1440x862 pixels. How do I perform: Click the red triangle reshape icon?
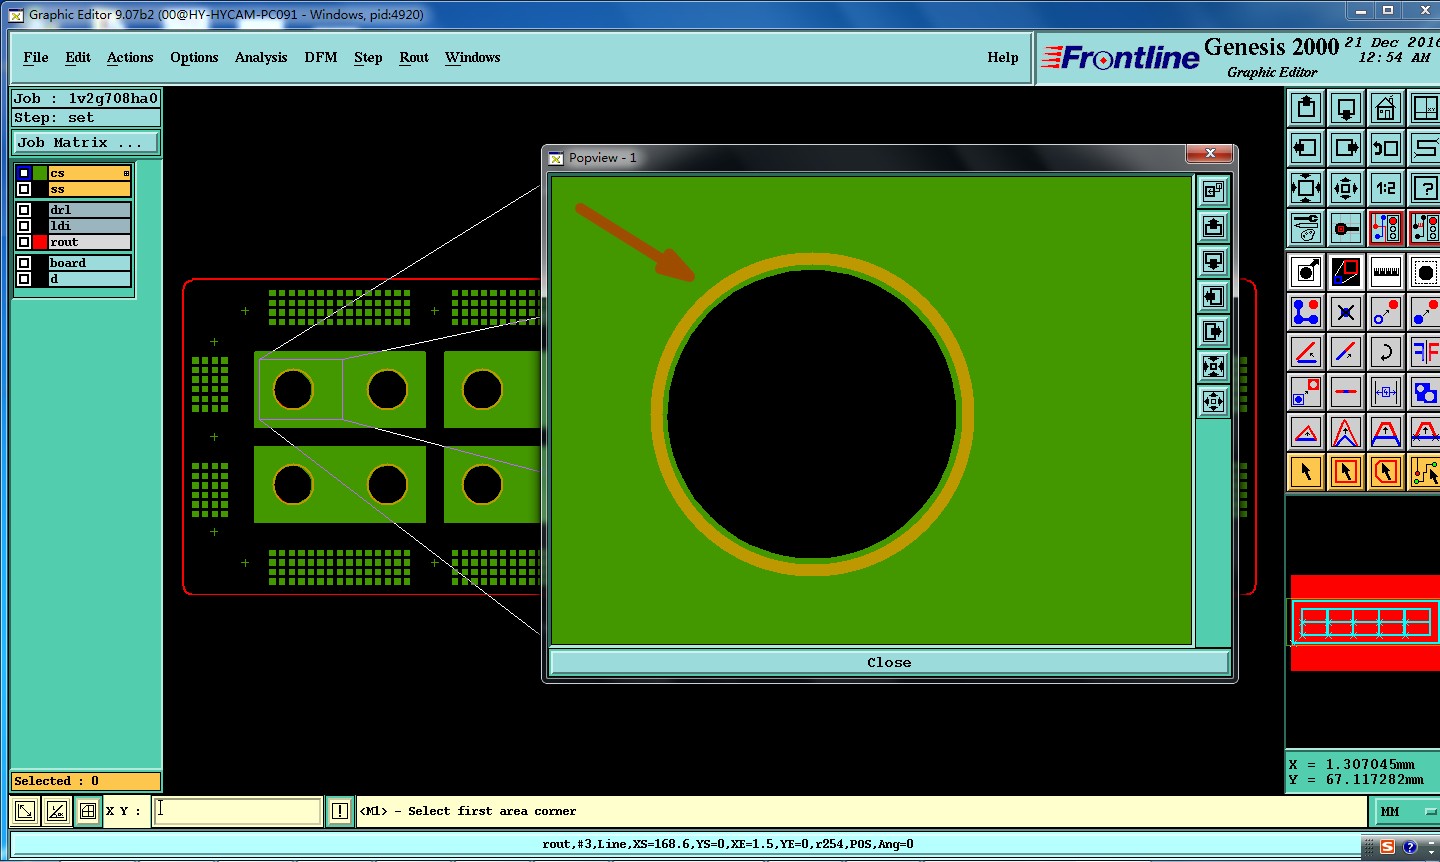coord(1306,432)
